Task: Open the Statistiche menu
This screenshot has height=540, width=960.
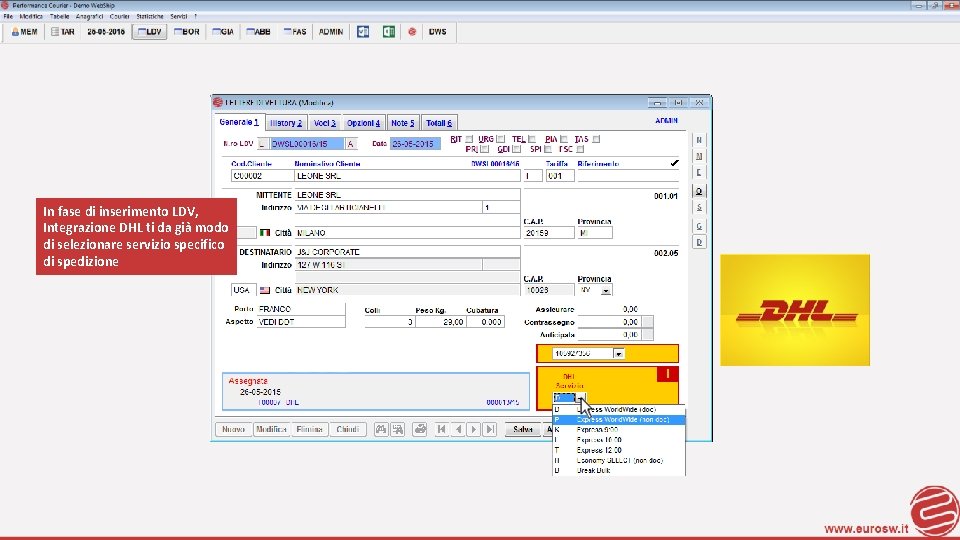Action: click(150, 17)
